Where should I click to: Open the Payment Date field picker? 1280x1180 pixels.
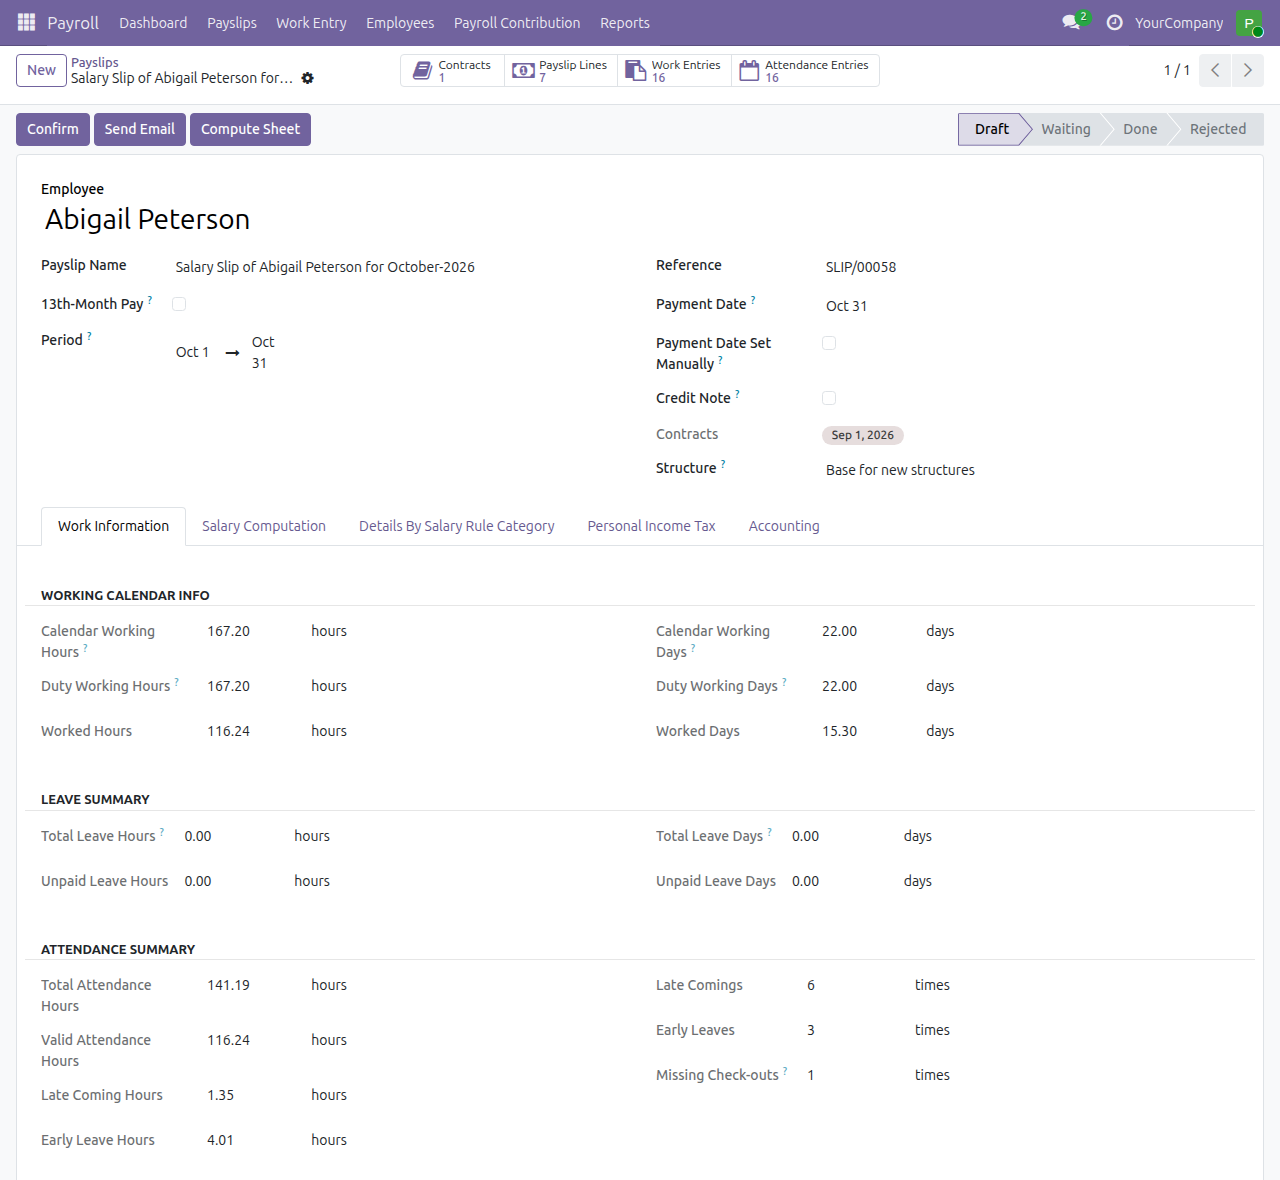1030,306
